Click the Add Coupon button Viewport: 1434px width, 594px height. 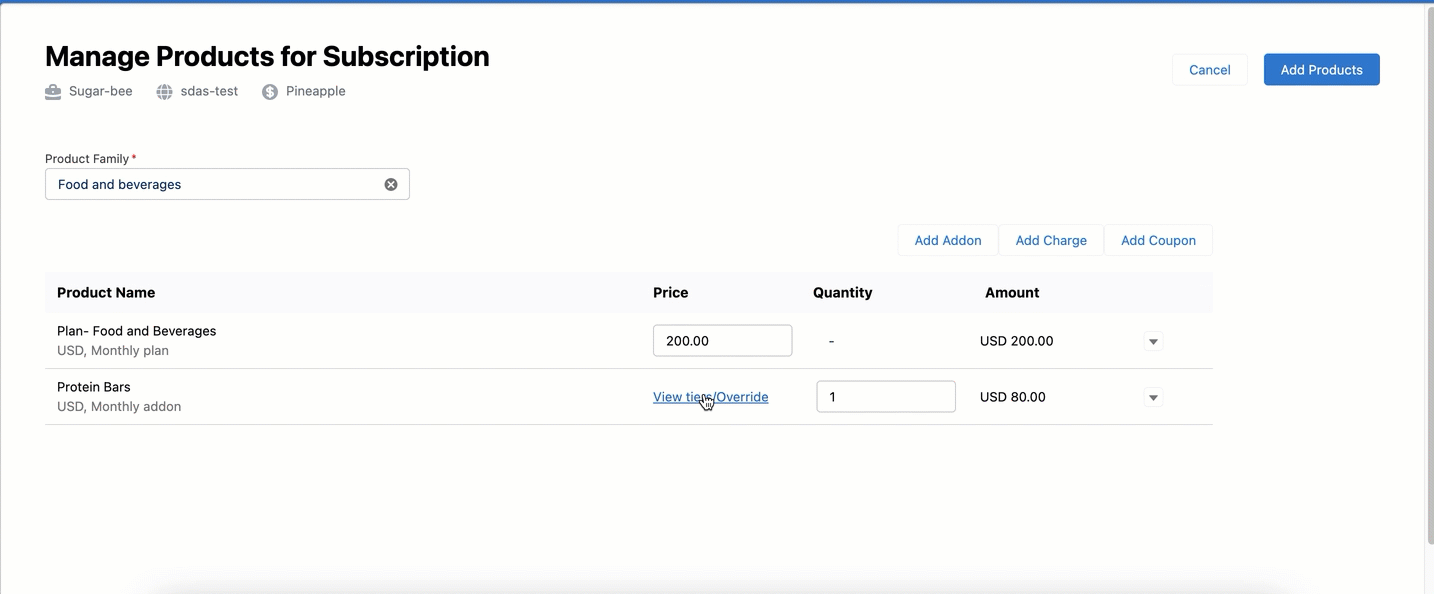coord(1158,240)
